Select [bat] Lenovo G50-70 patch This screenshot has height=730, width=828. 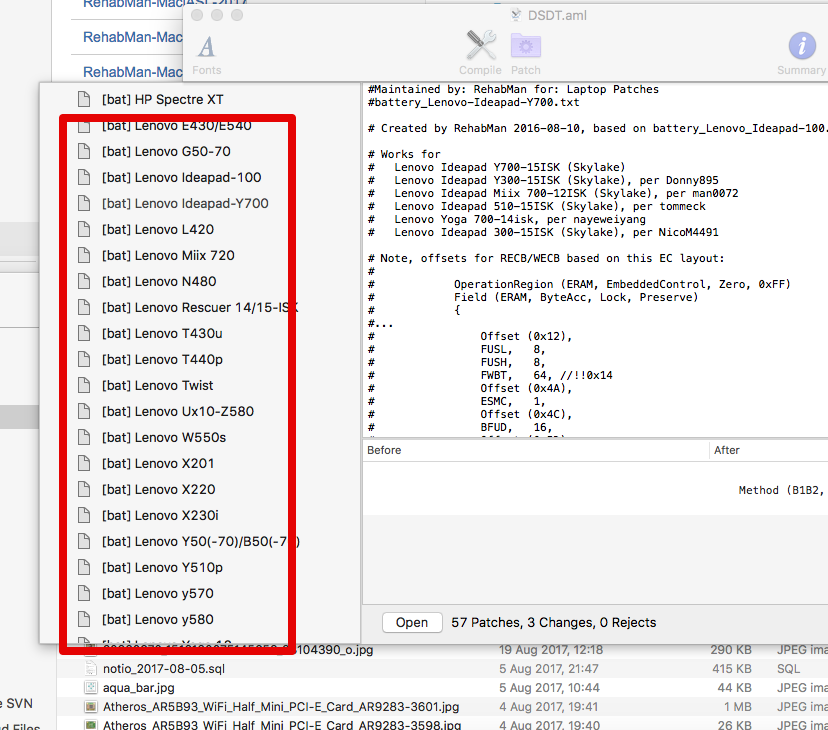[166, 152]
